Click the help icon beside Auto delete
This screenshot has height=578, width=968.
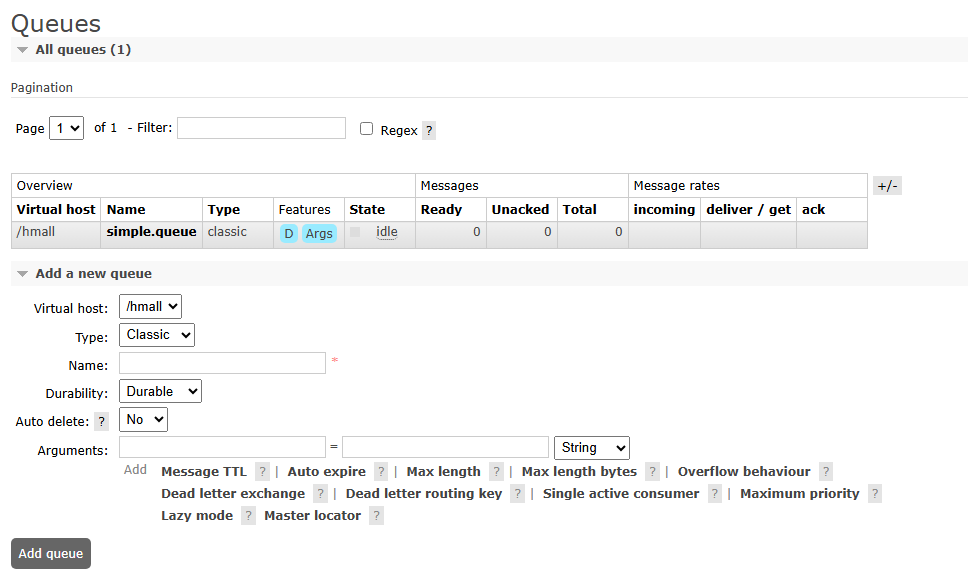pyautogui.click(x=101, y=422)
